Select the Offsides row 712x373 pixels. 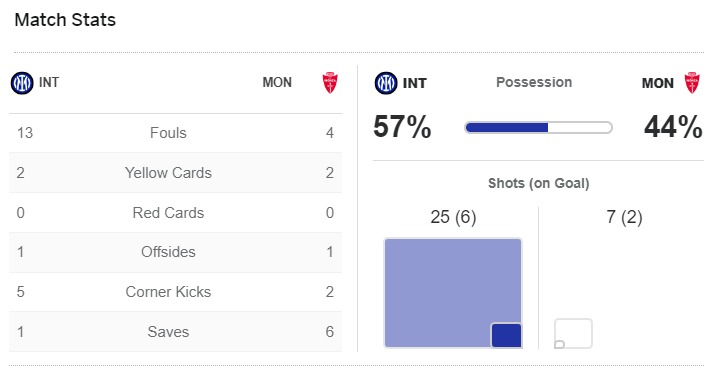coord(175,252)
